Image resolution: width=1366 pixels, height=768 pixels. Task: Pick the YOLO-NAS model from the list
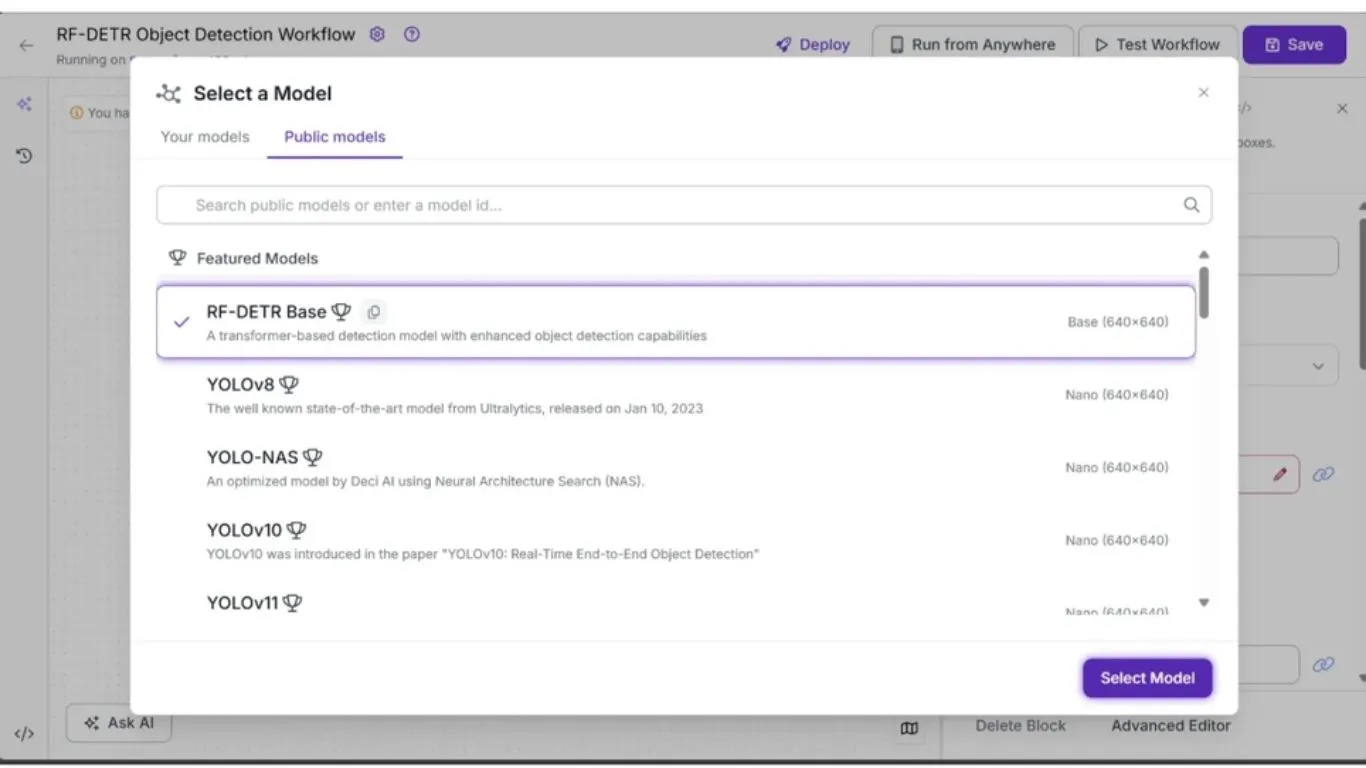676,468
